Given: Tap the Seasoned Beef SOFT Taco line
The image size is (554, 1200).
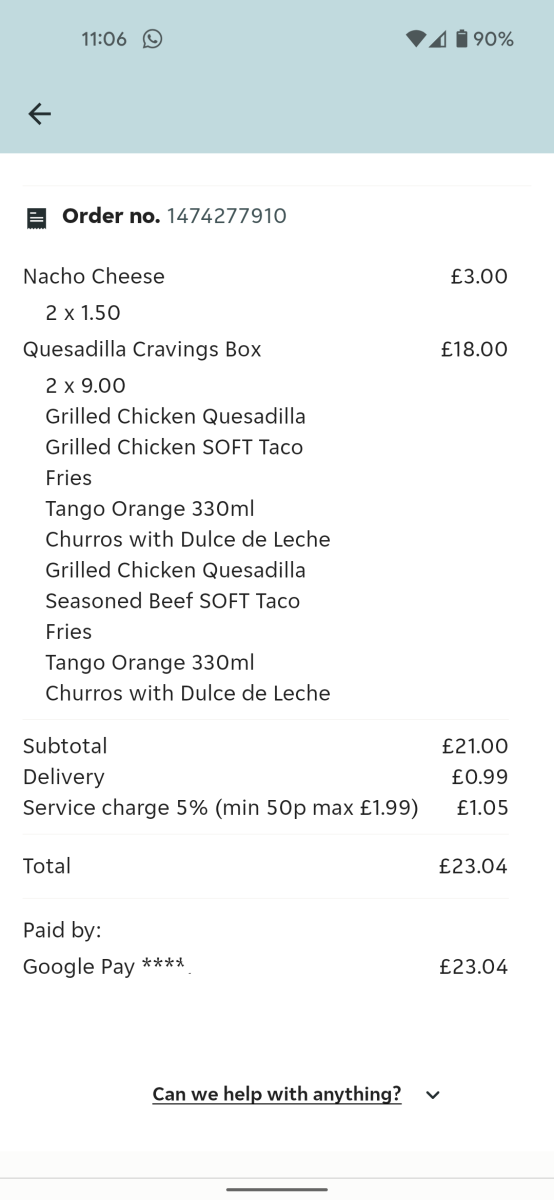Looking at the screenshot, I should pos(173,601).
